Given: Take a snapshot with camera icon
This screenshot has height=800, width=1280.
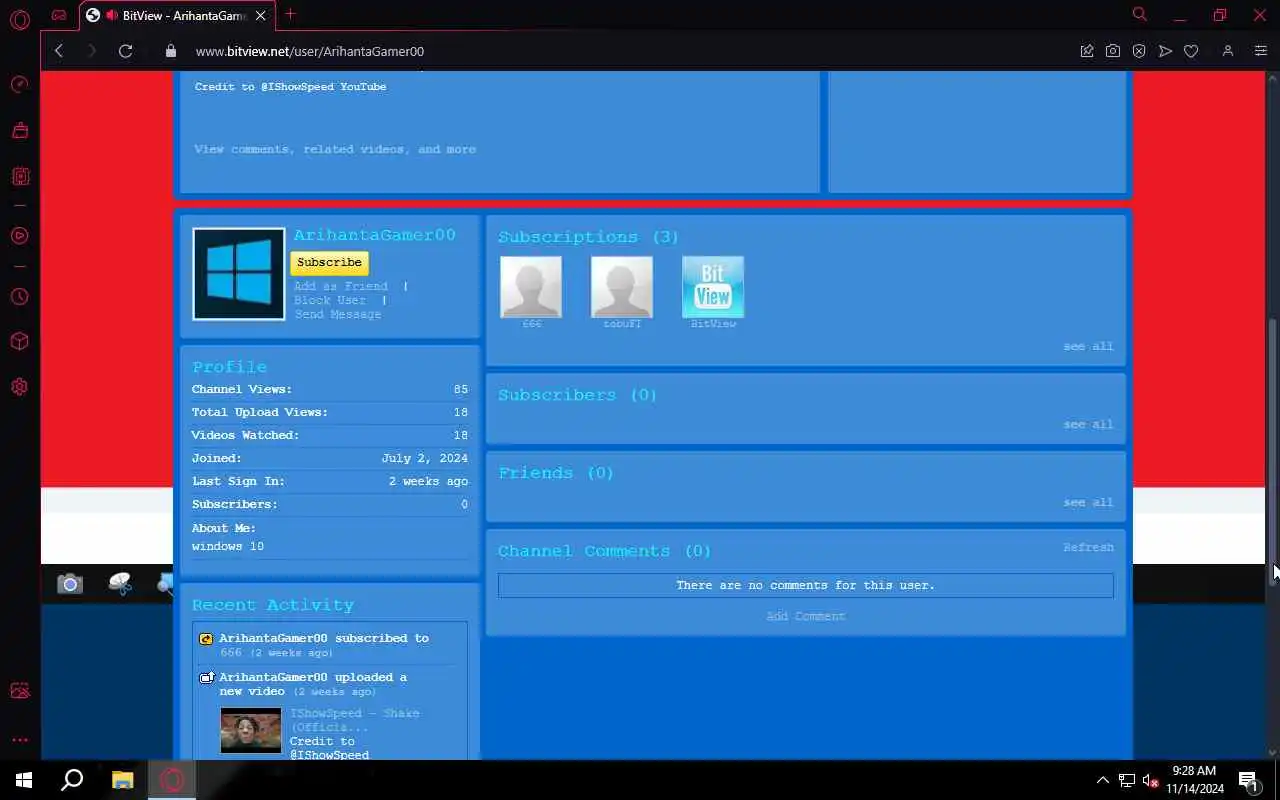Looking at the screenshot, I should 1113,51.
